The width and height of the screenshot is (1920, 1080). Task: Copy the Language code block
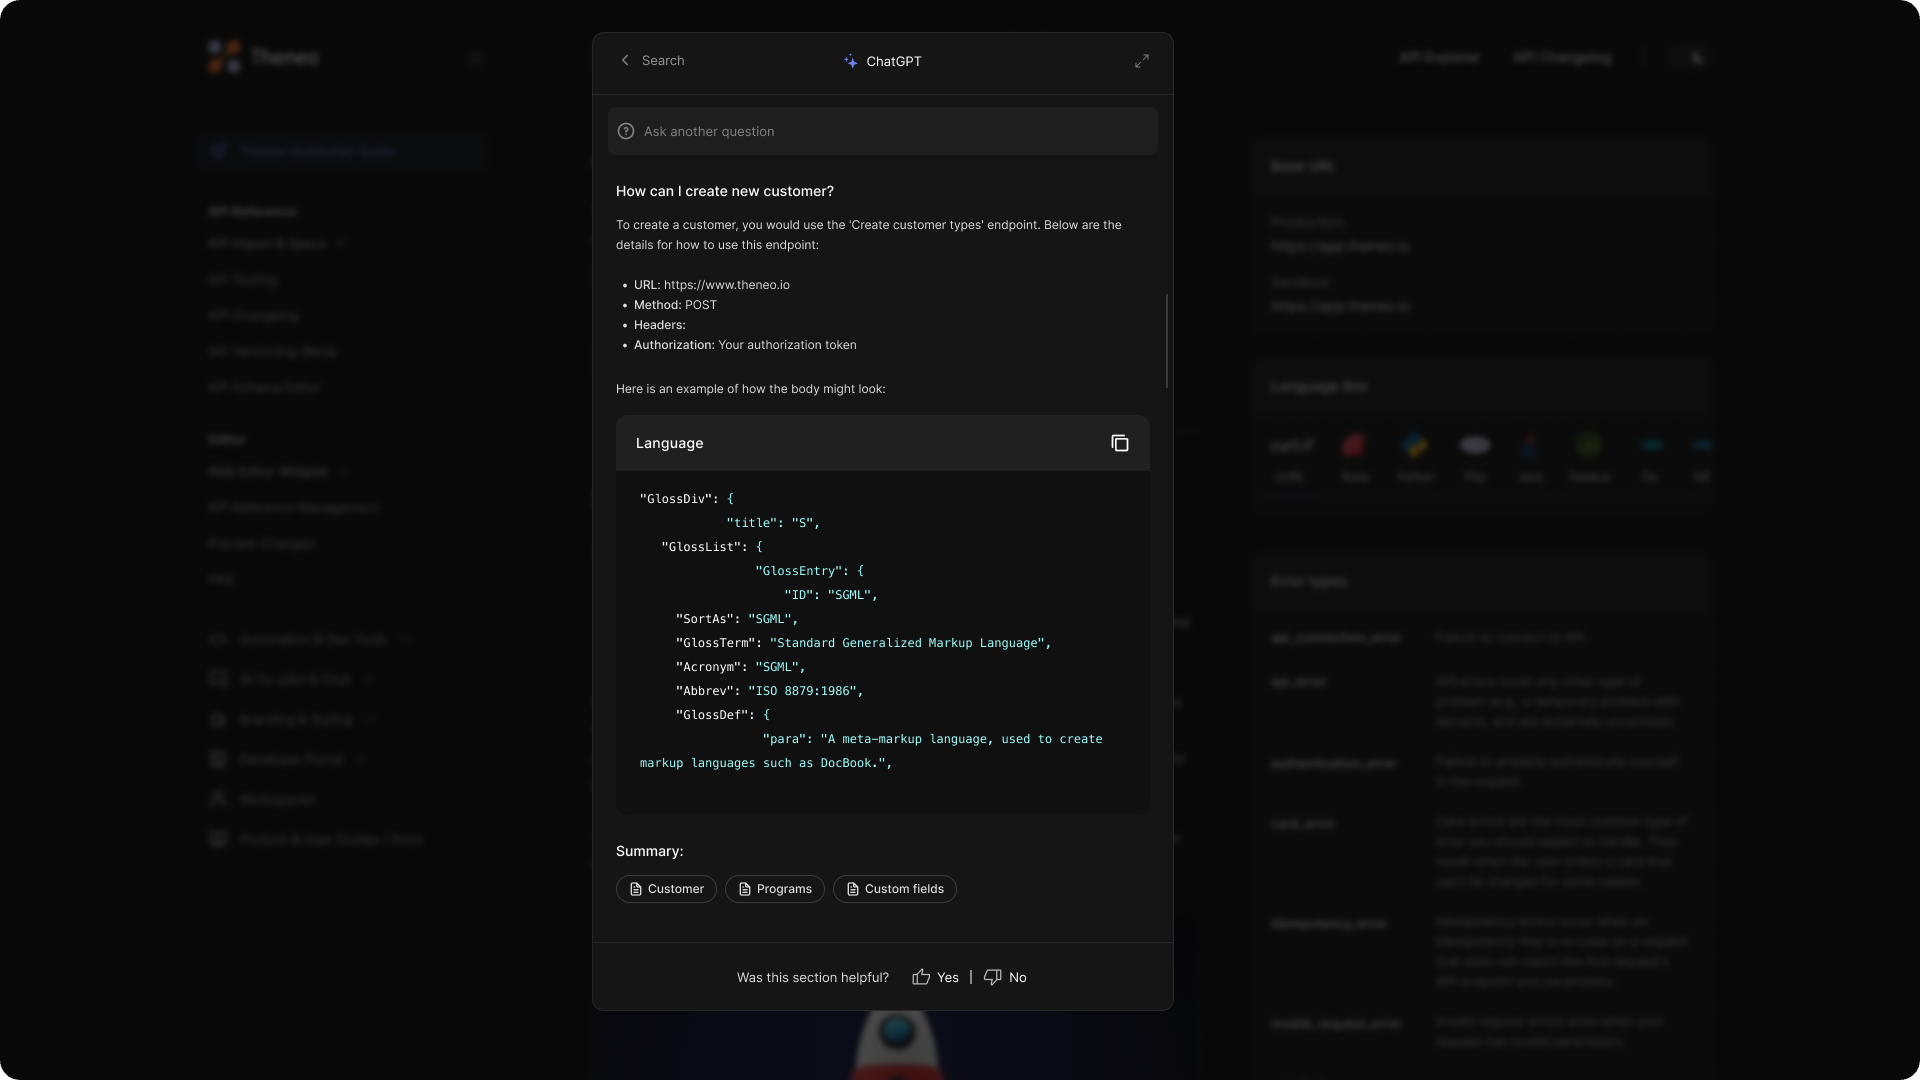coord(1119,443)
